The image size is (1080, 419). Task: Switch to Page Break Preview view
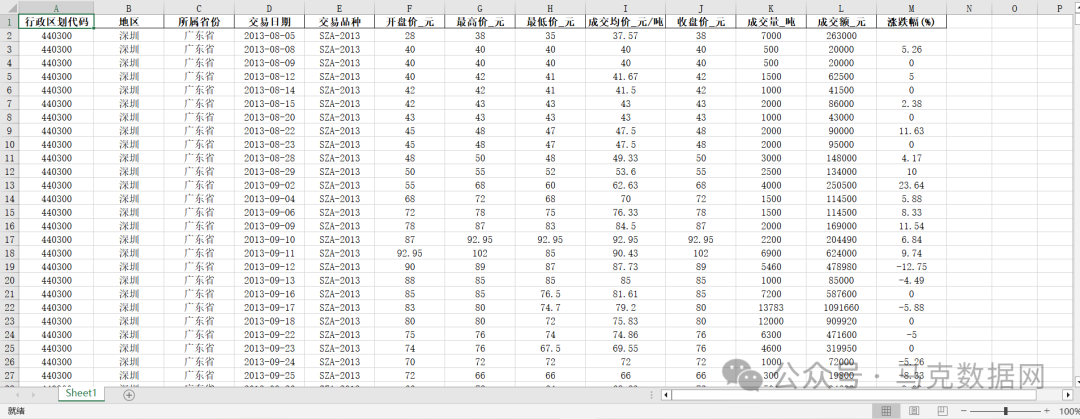point(944,411)
